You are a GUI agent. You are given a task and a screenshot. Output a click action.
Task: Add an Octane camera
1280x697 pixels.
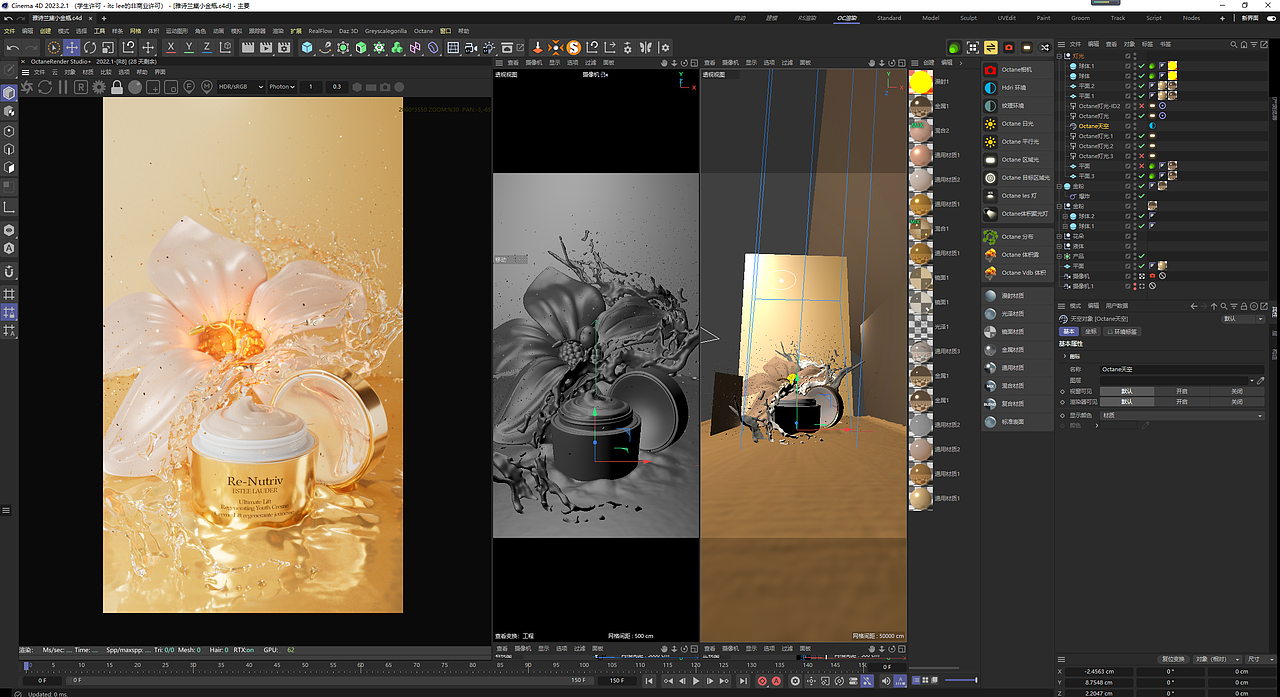tap(1016, 70)
